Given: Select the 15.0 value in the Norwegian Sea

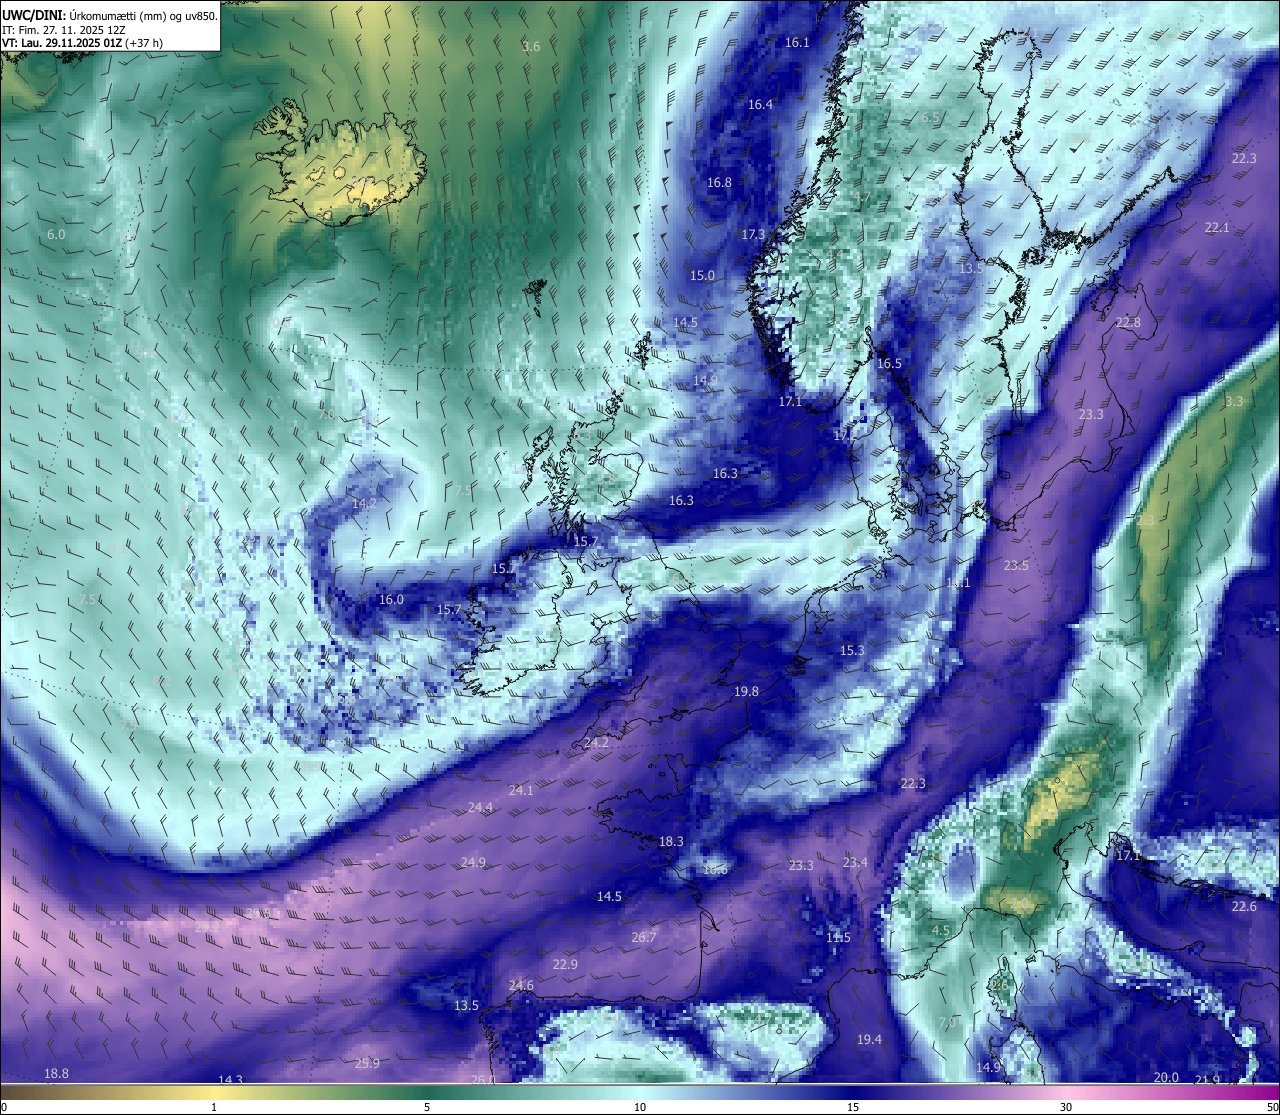Looking at the screenshot, I should 702,276.
